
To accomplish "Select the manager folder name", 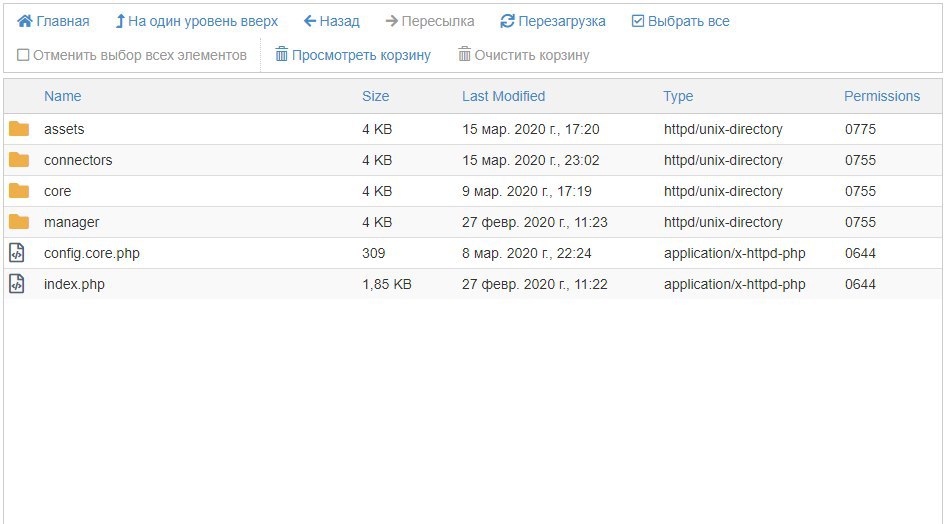I will point(71,222).
